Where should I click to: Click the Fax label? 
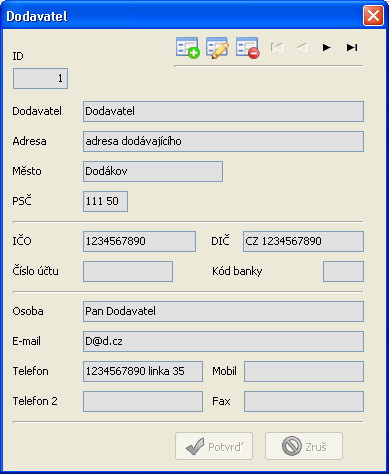pos(221,401)
